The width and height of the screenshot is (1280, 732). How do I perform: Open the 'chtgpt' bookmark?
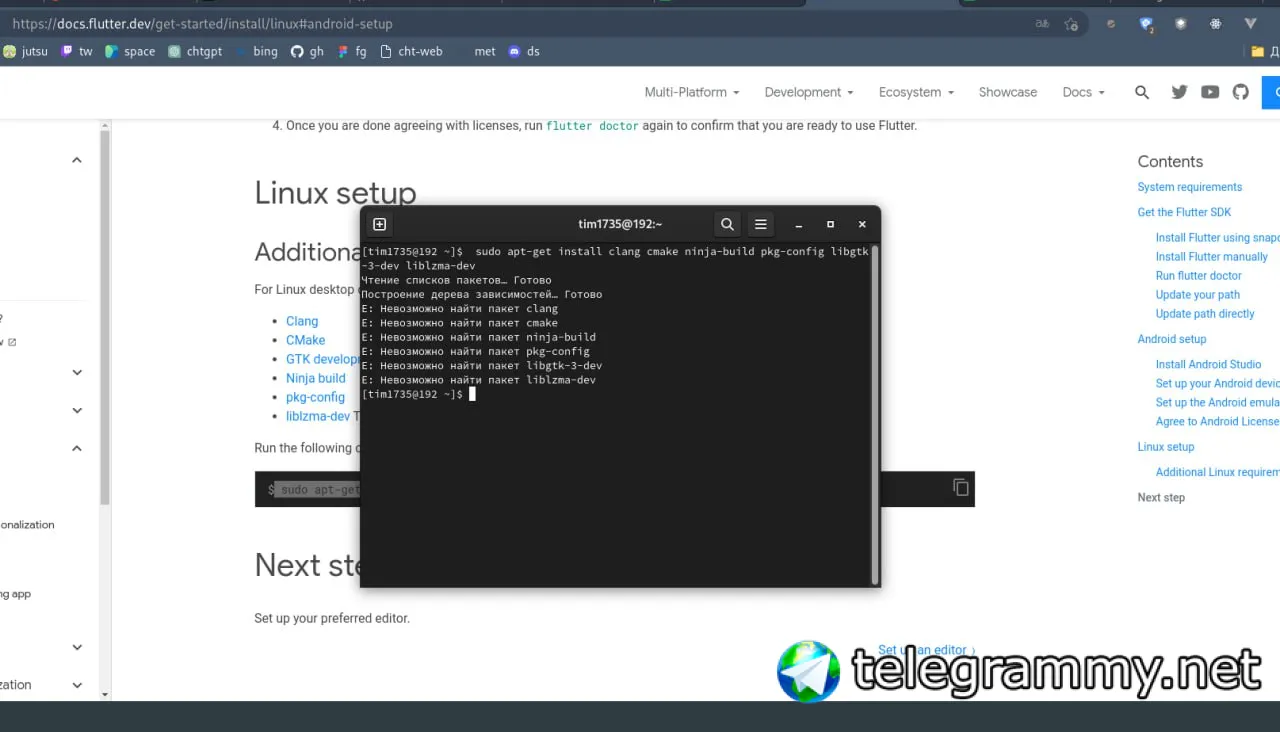(x=195, y=51)
